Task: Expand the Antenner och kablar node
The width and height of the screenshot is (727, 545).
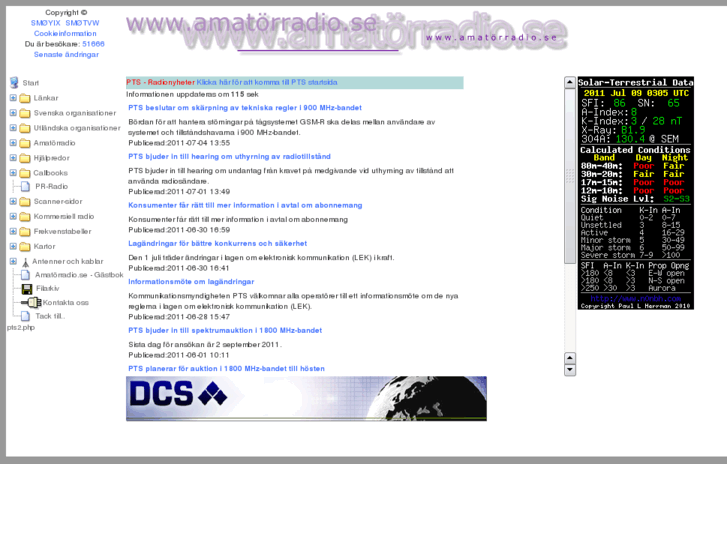Action: [13, 261]
